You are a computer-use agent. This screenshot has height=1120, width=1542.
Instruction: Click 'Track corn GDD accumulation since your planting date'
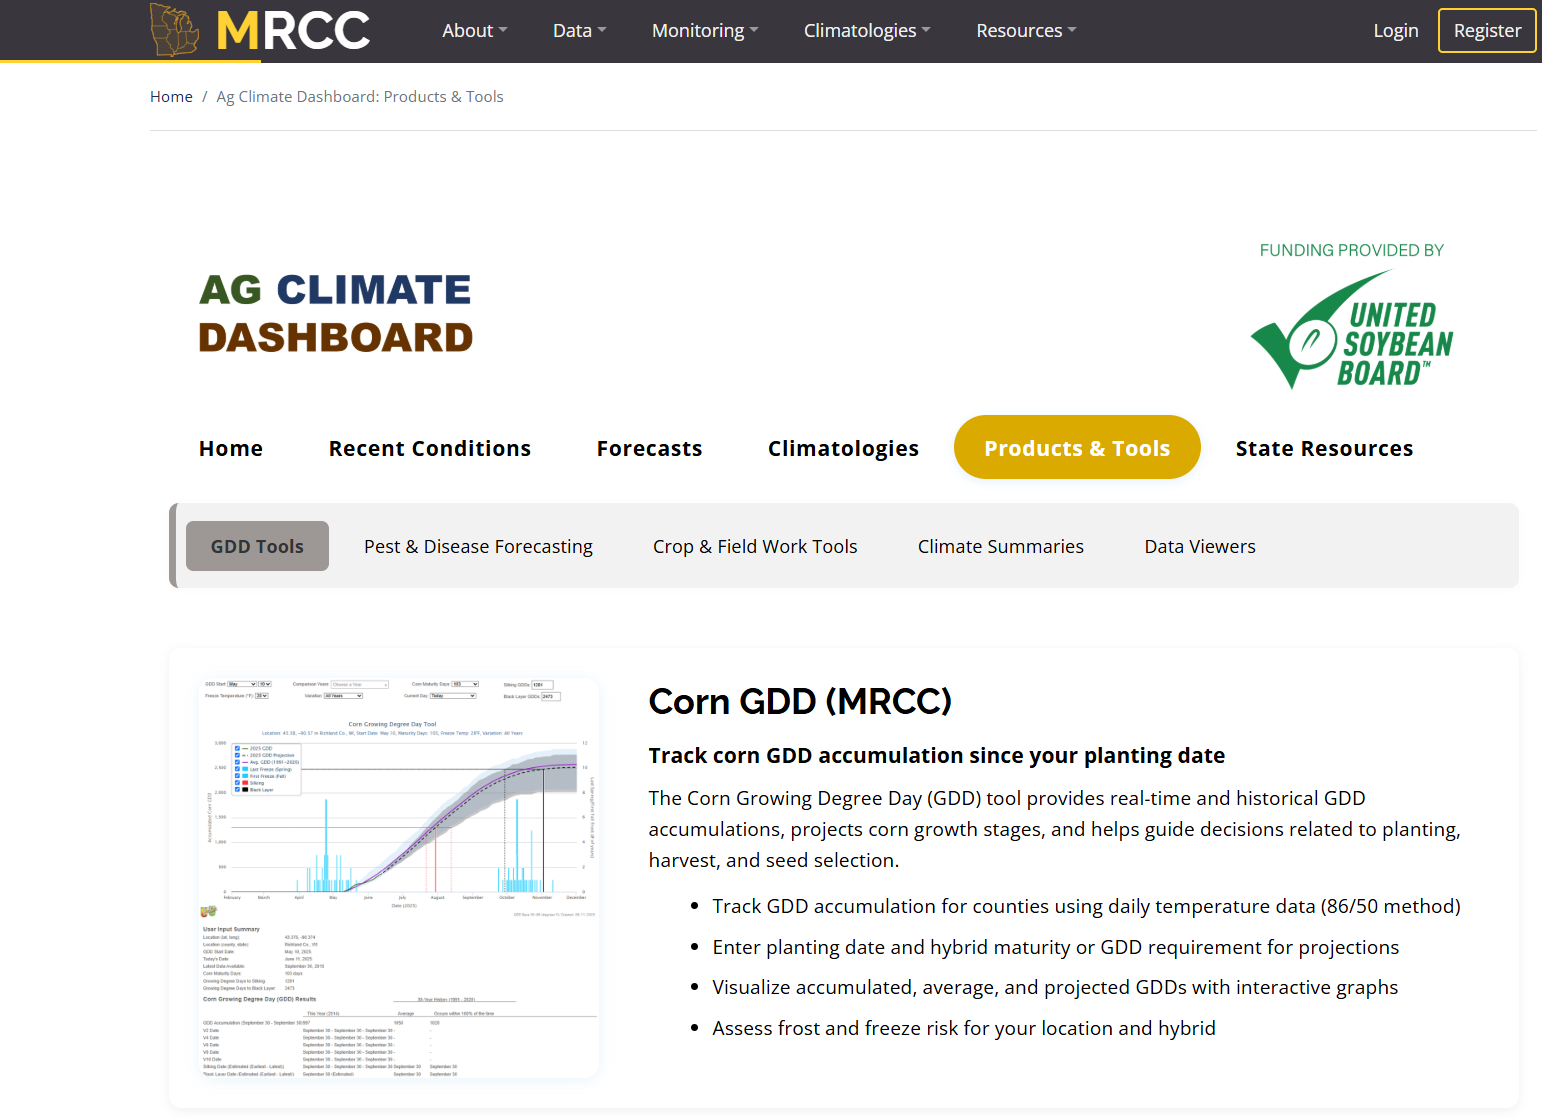[937, 756]
